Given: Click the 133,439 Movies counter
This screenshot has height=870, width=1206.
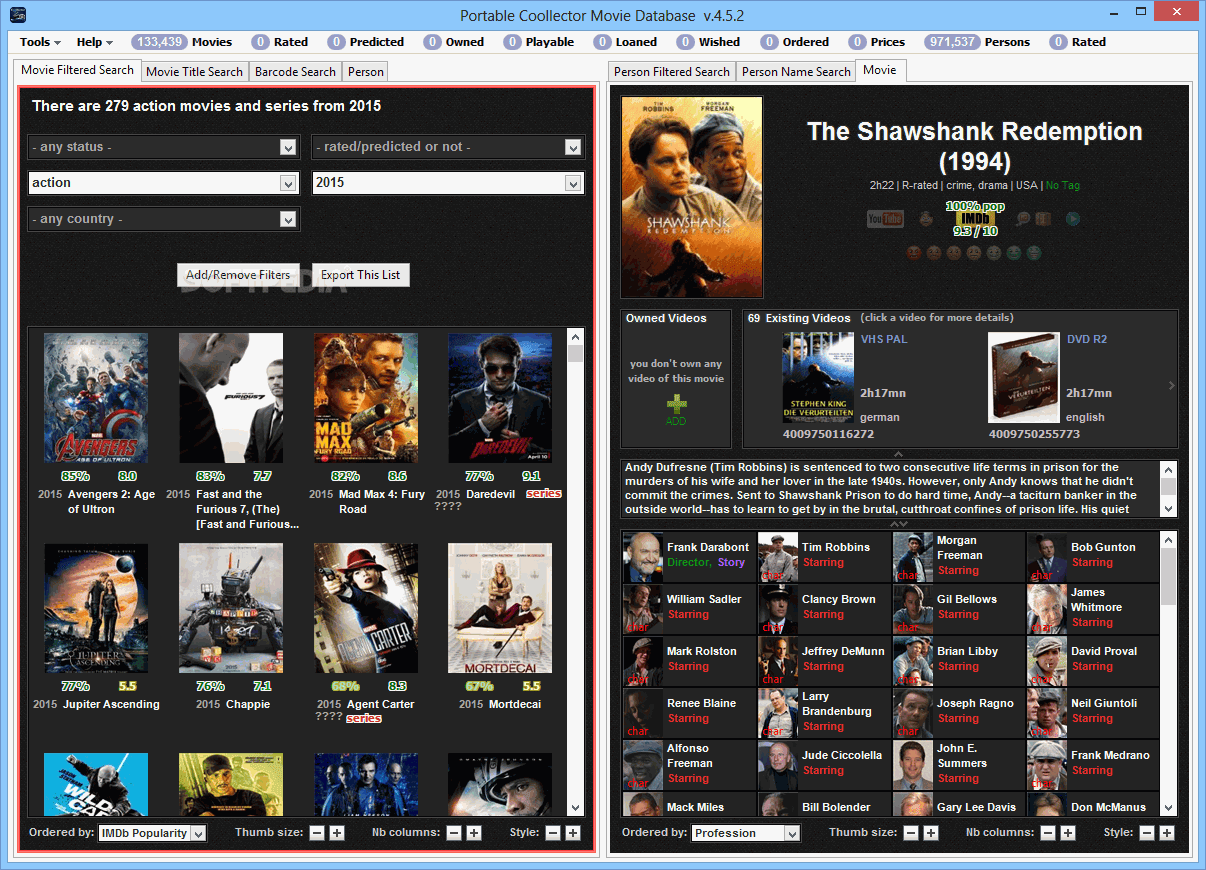Looking at the screenshot, I should (181, 42).
